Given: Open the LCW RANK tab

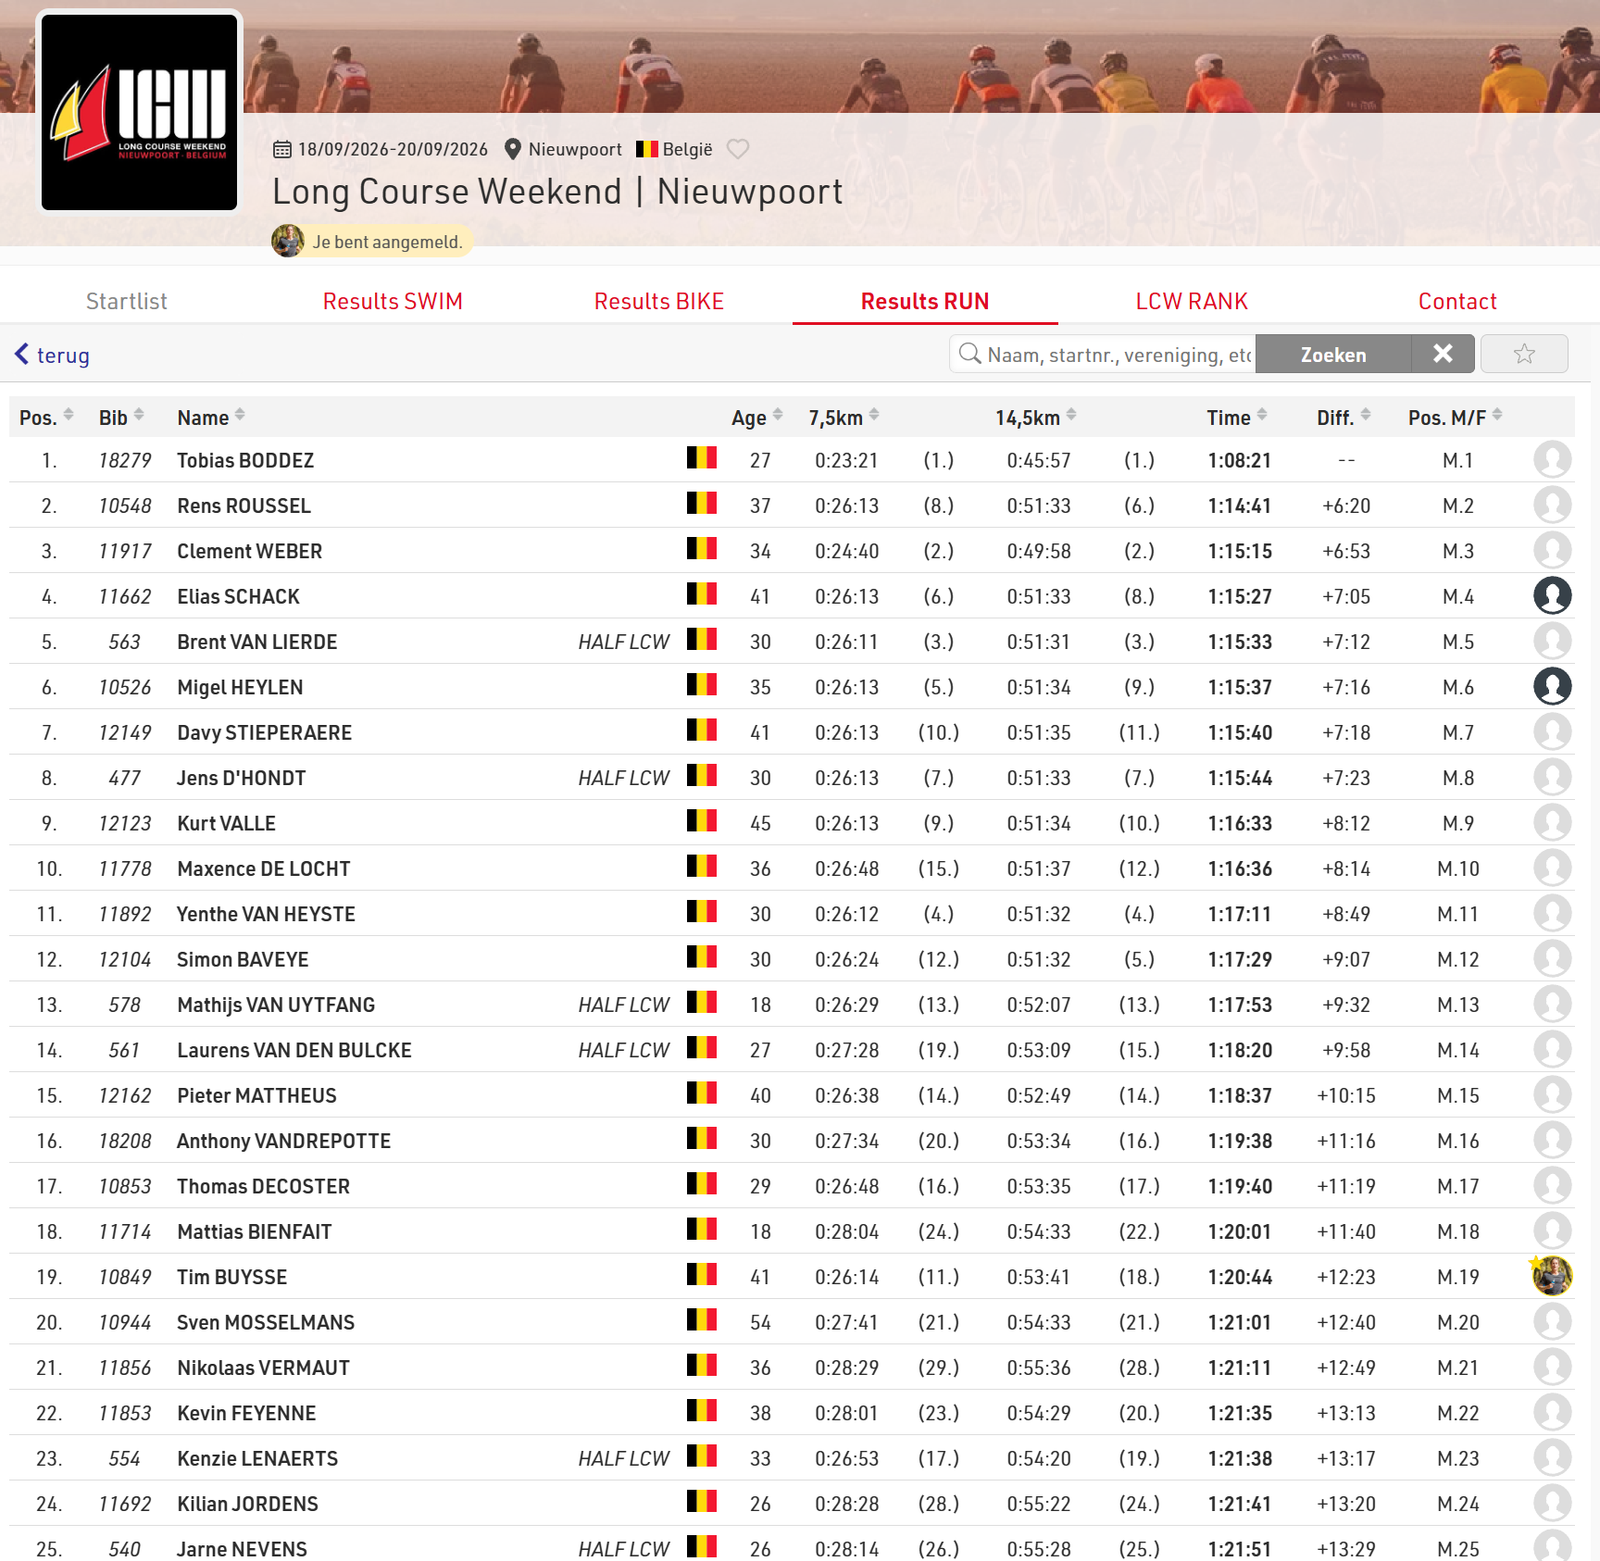Looking at the screenshot, I should tap(1192, 301).
